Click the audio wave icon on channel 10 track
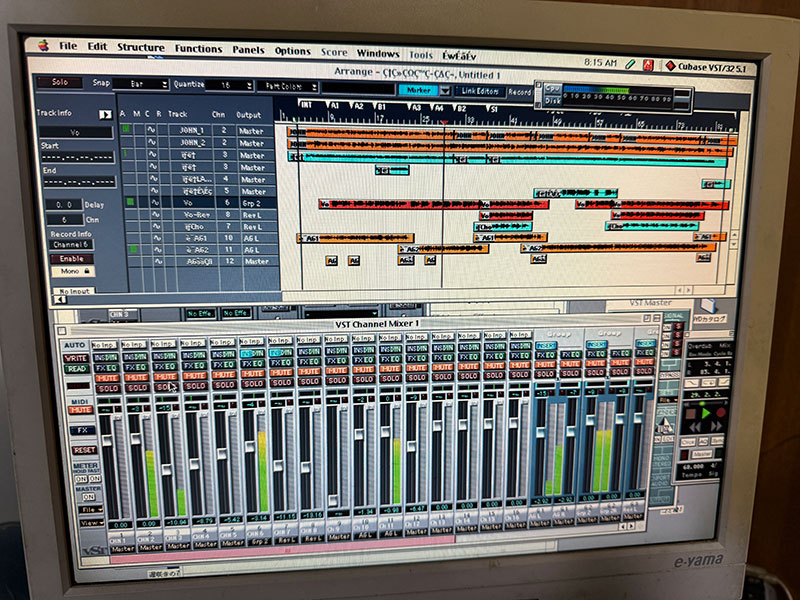Image resolution: width=800 pixels, height=600 pixels. coord(157,238)
